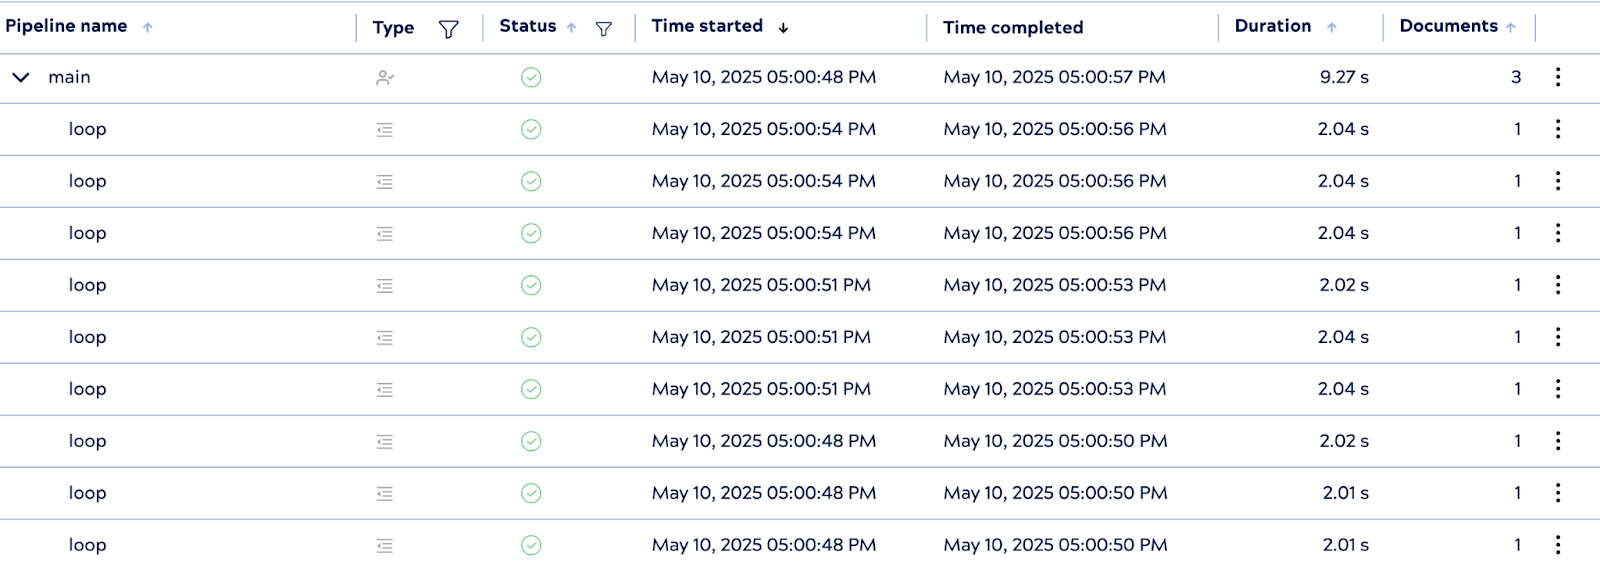Screen dimensions: 1600x568
Task: Click the Documents column sort arrow
Action: pyautogui.click(x=1510, y=28)
